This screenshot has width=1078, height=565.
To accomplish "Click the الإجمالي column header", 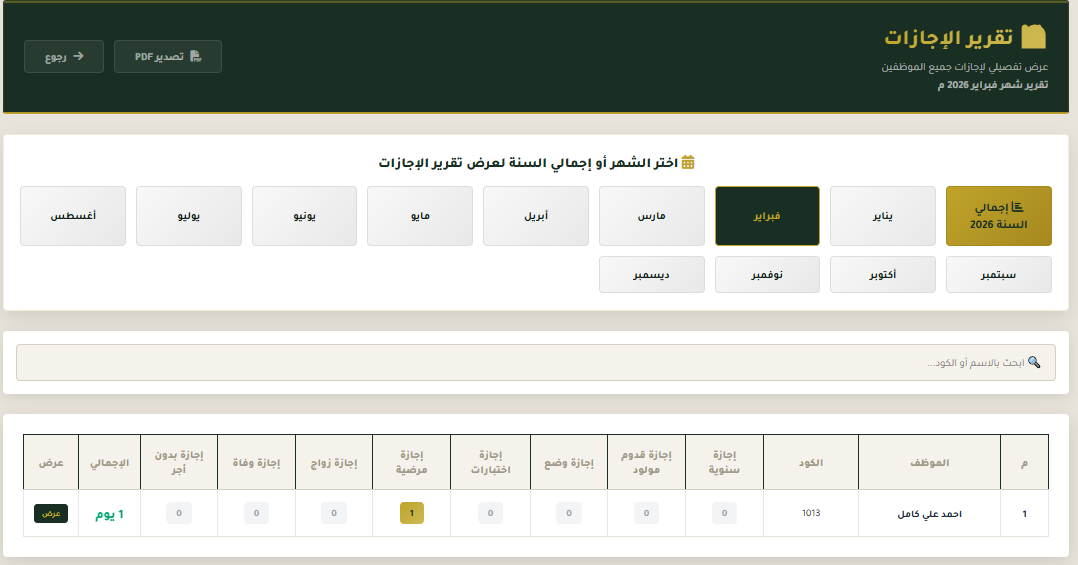I will coord(109,463).
